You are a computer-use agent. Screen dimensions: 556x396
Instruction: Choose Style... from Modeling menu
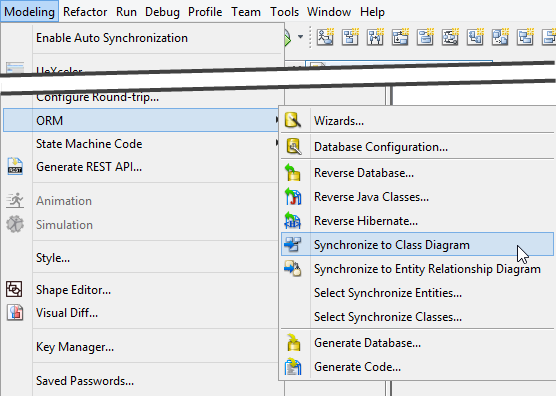click(x=53, y=258)
